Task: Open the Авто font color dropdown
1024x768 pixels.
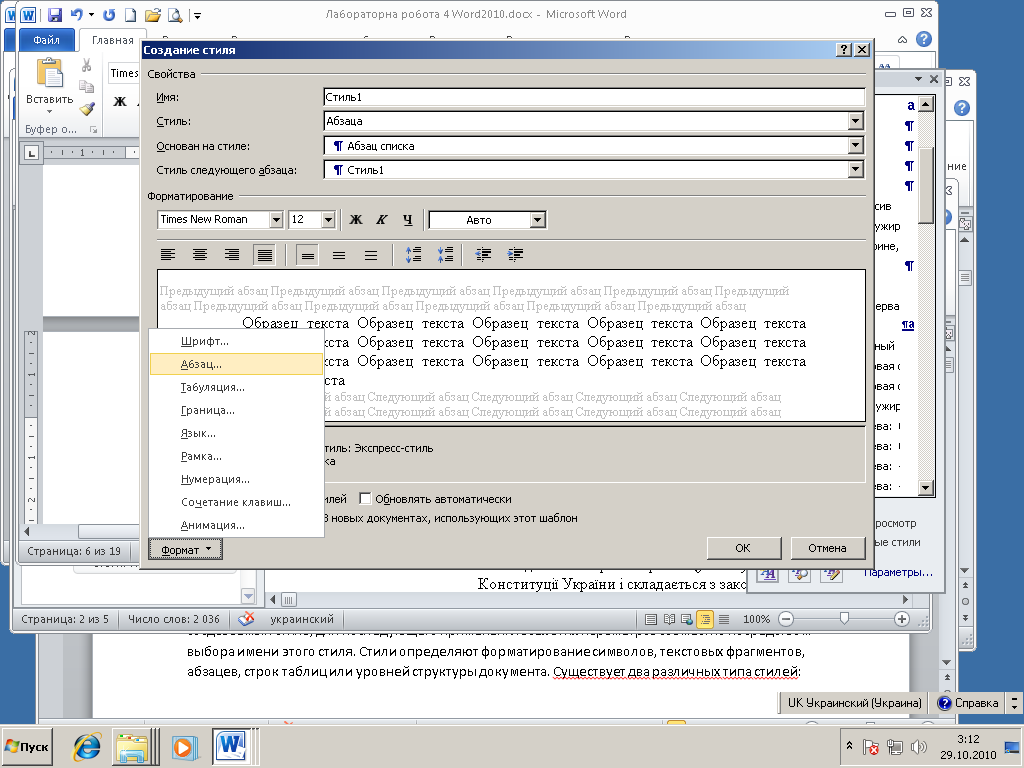Action: coord(537,220)
